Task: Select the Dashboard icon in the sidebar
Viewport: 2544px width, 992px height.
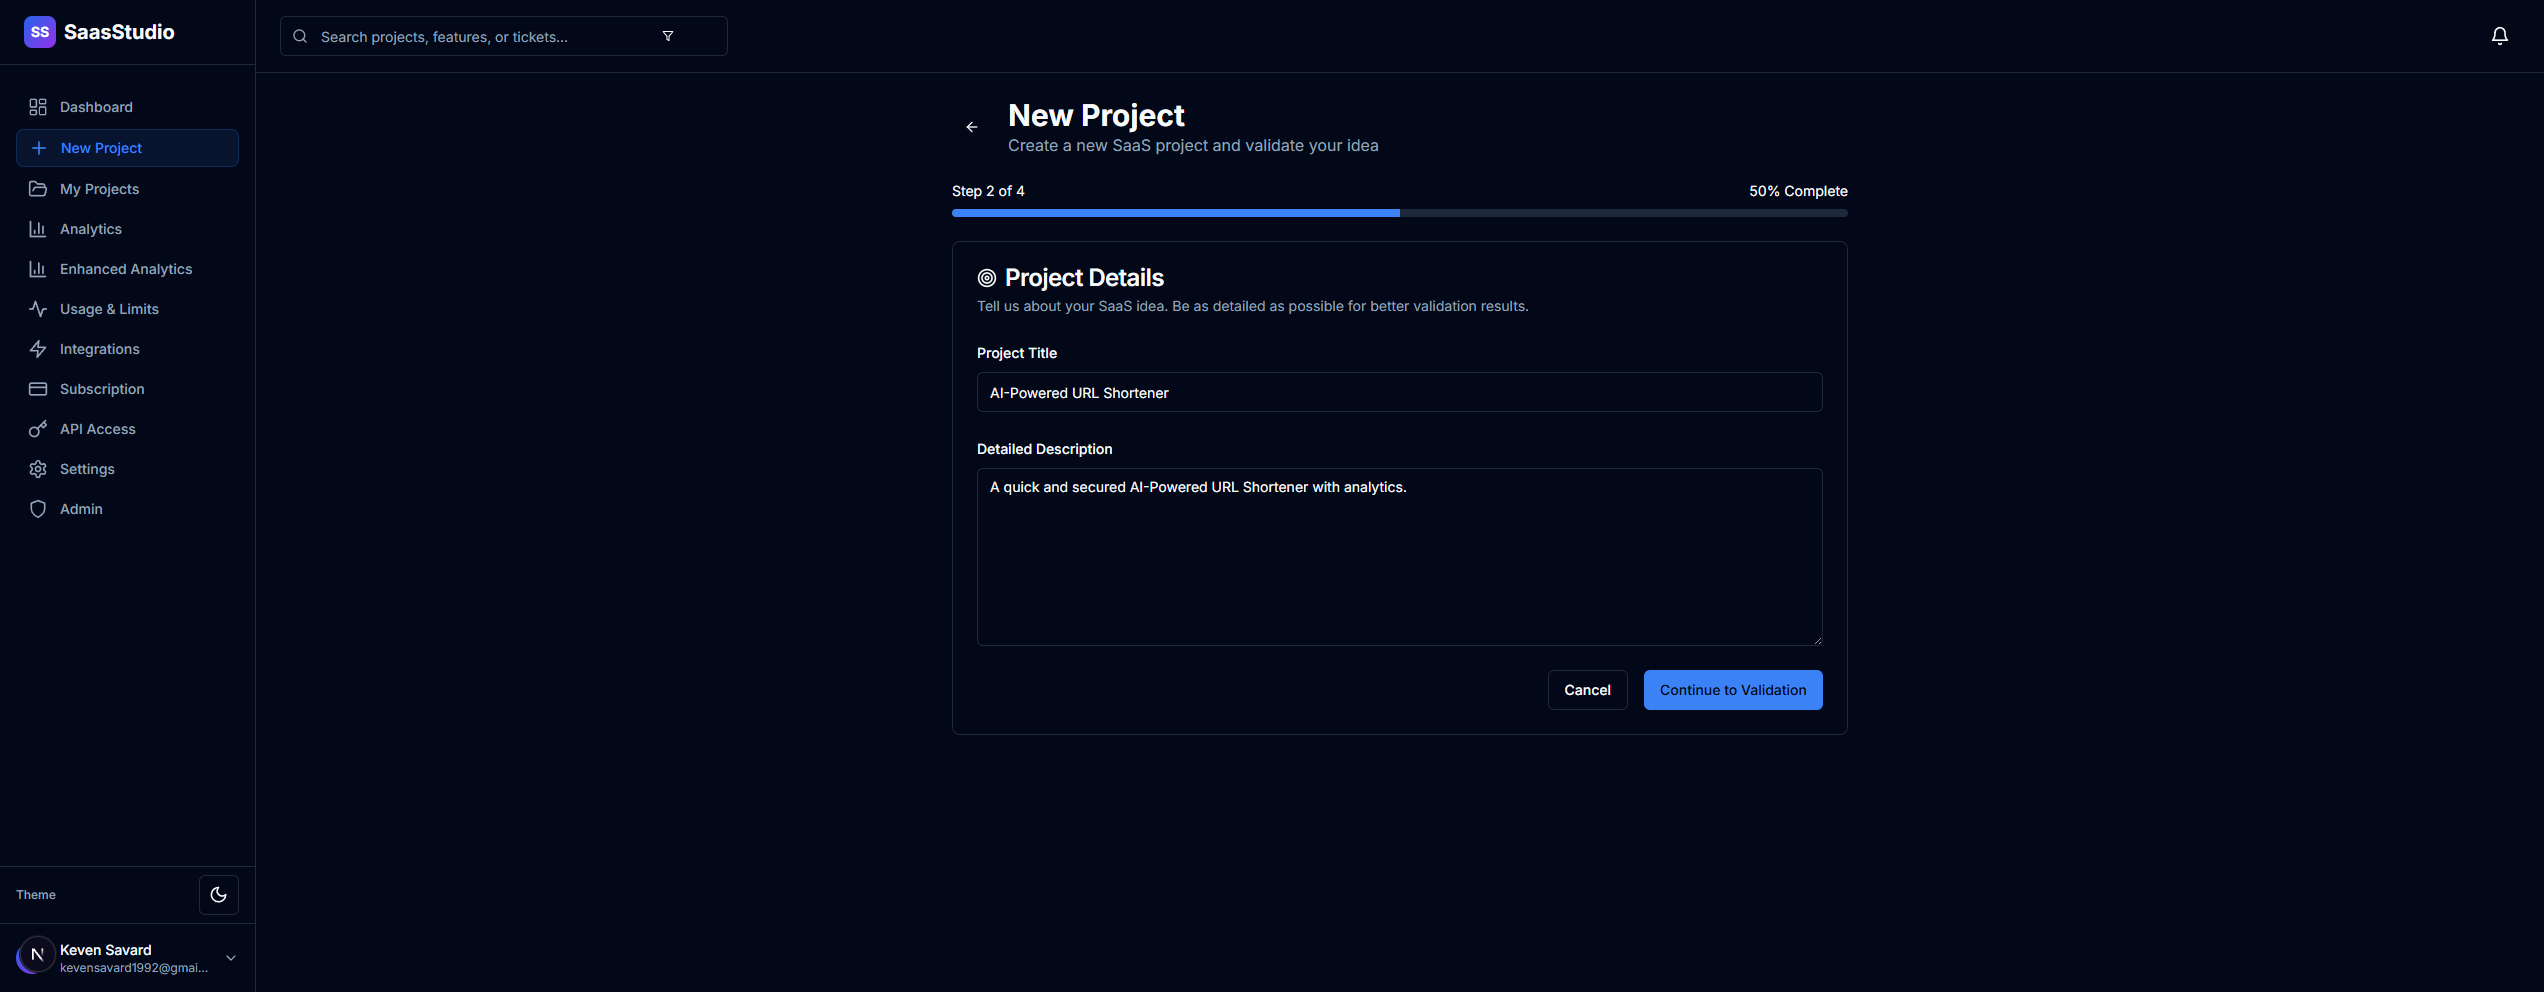Action: click(37, 107)
